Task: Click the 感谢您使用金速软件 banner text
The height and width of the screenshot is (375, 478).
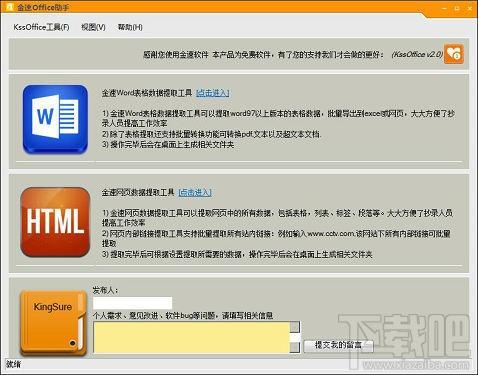Action: click(263, 54)
